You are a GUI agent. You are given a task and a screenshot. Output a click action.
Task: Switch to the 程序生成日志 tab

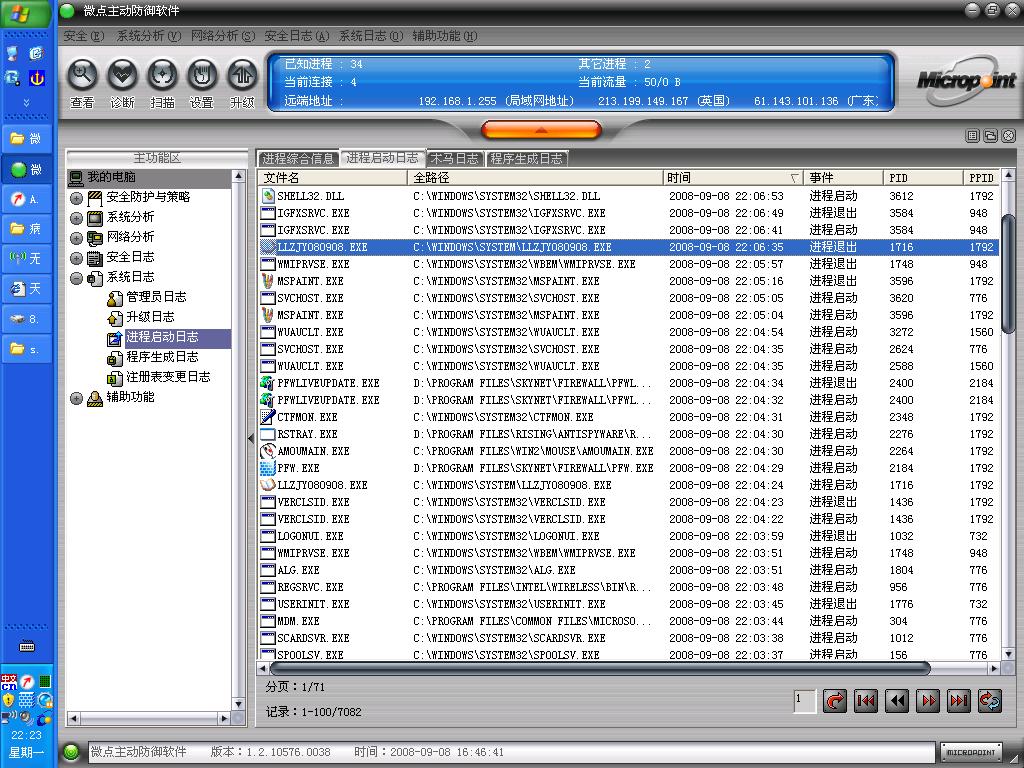[x=526, y=158]
